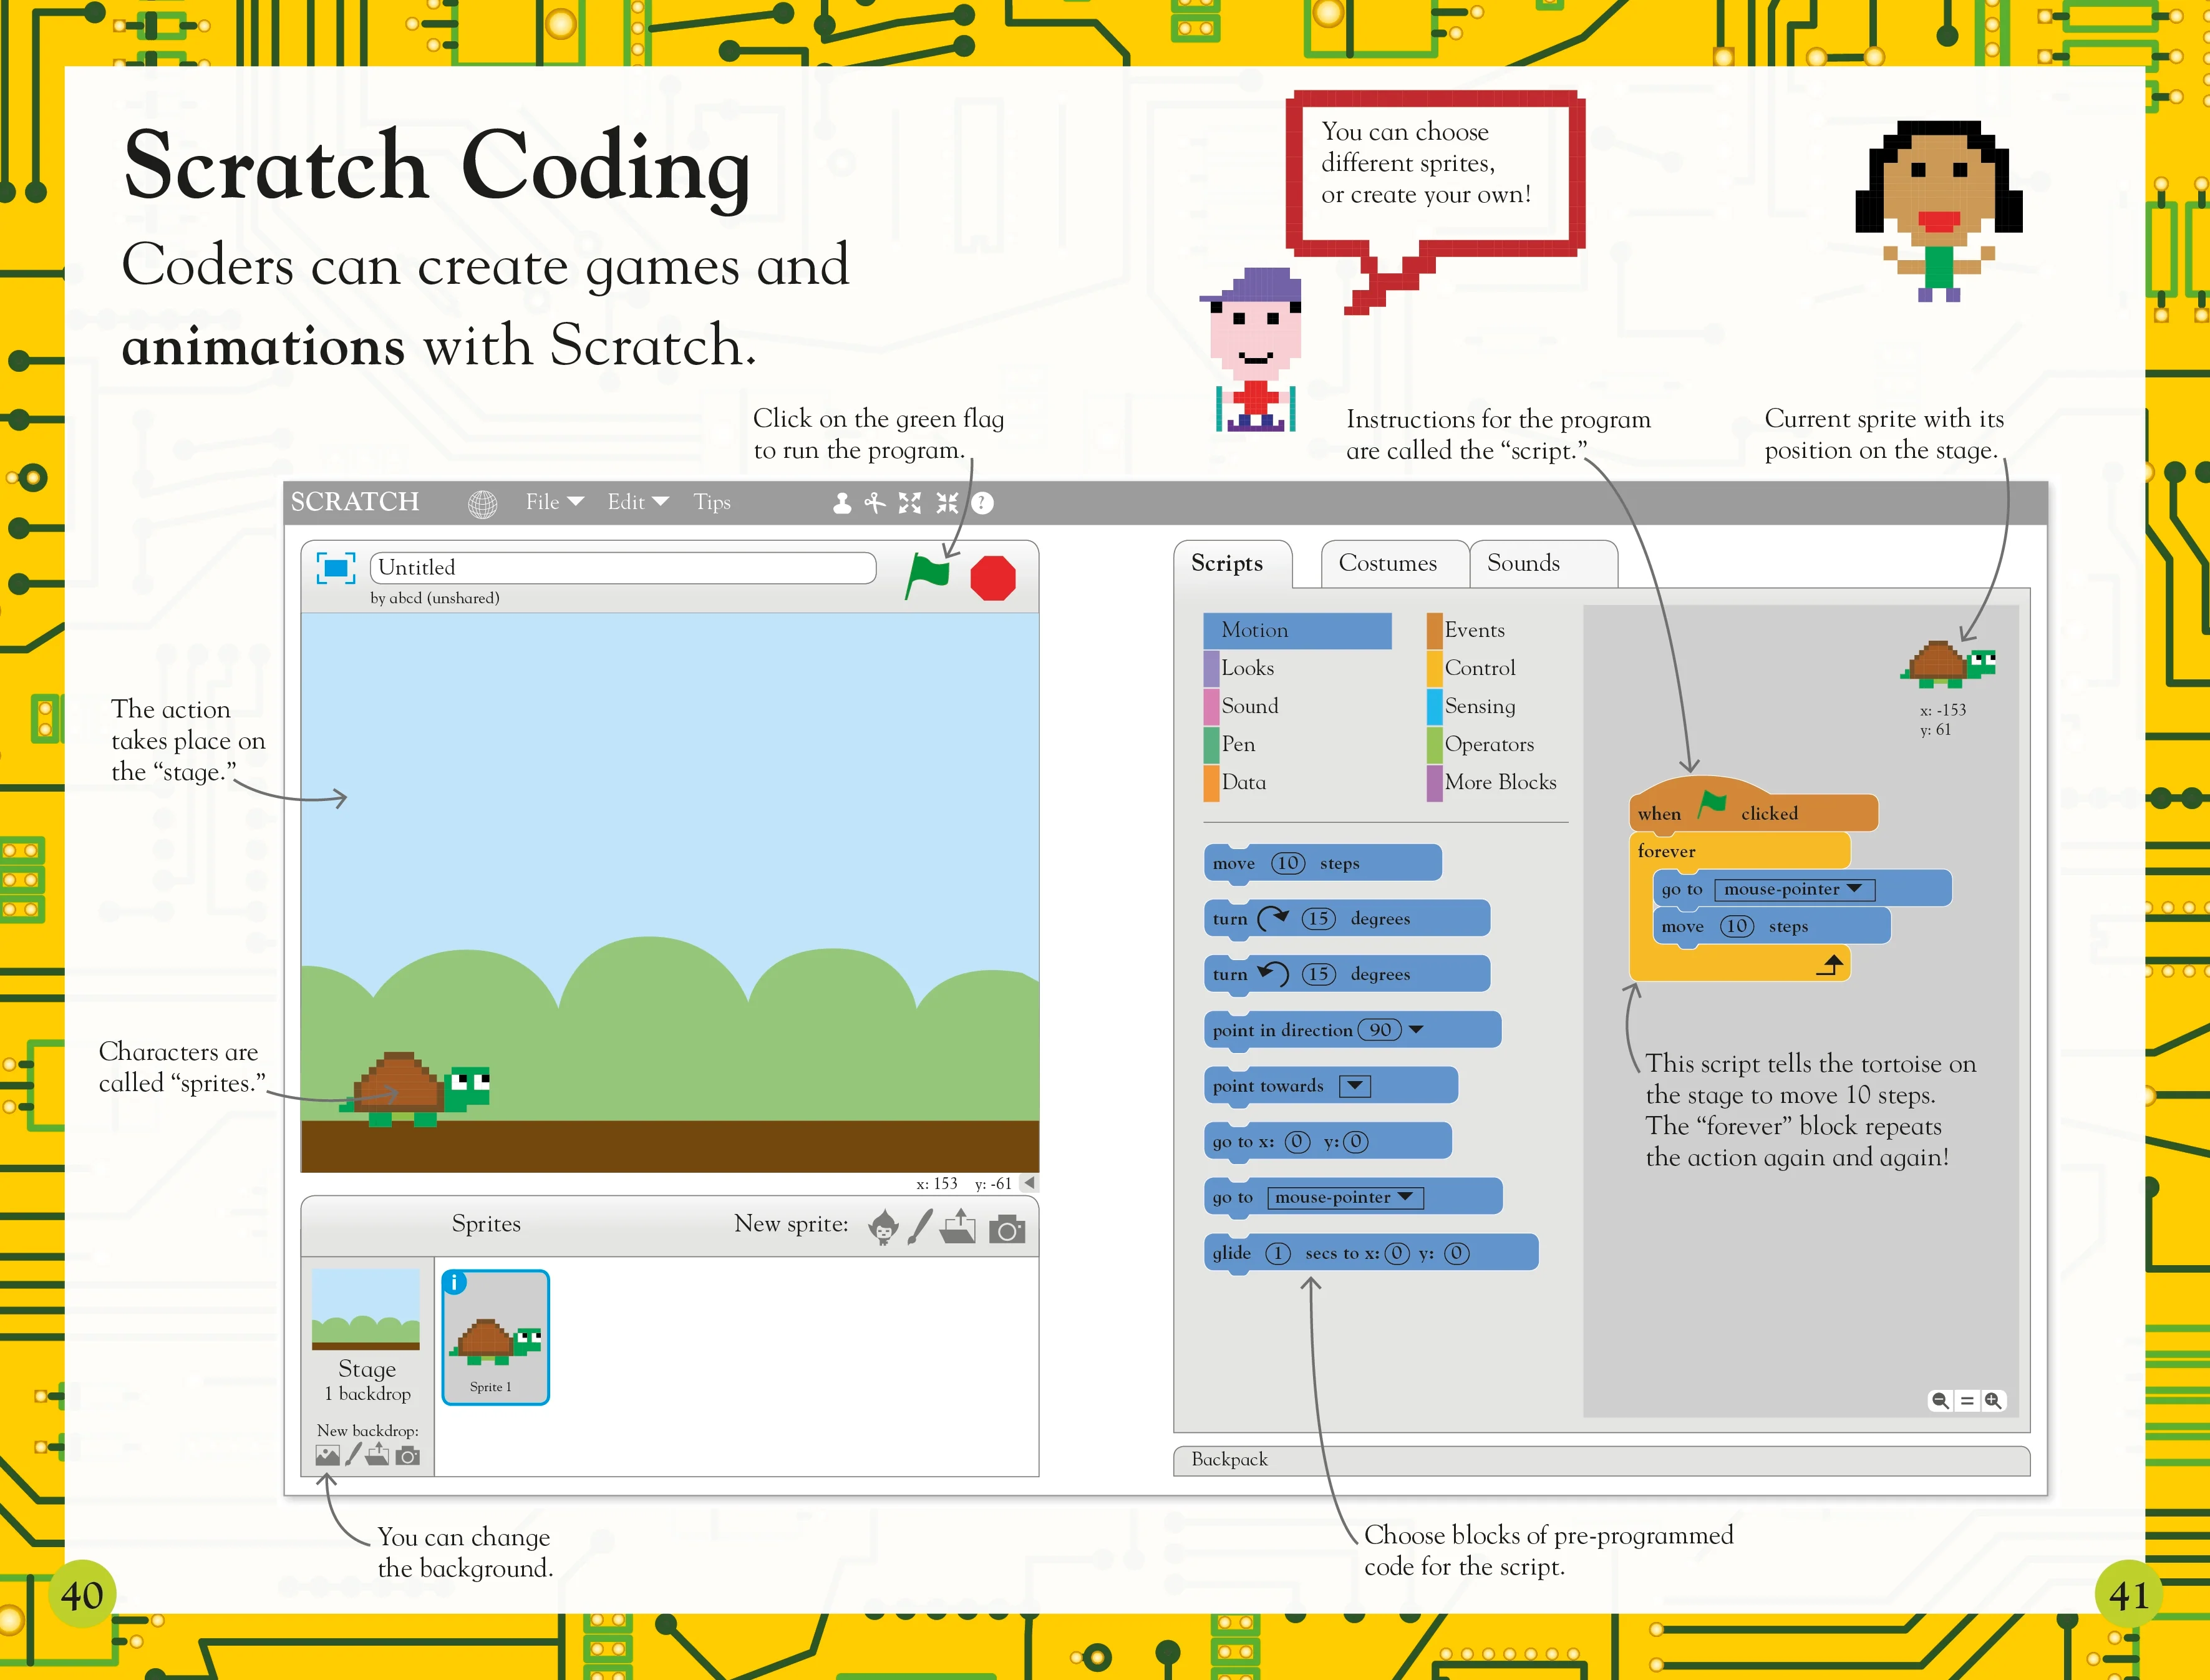Open block help question mark icon
Viewport: 2210px width, 1680px height.
983,503
